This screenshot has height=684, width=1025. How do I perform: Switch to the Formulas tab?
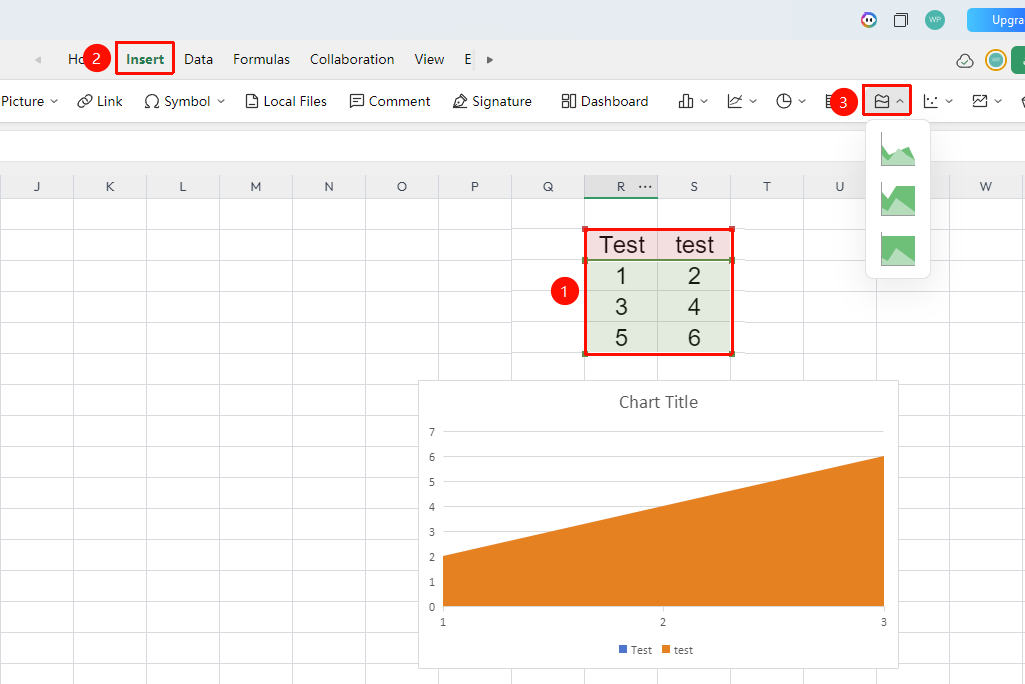click(261, 60)
